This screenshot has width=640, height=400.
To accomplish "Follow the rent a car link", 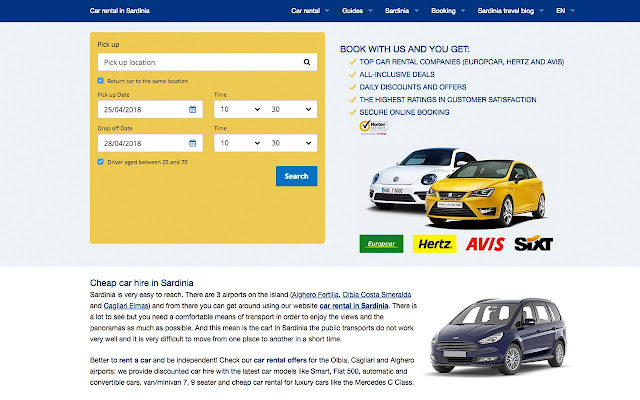I will 135,360.
